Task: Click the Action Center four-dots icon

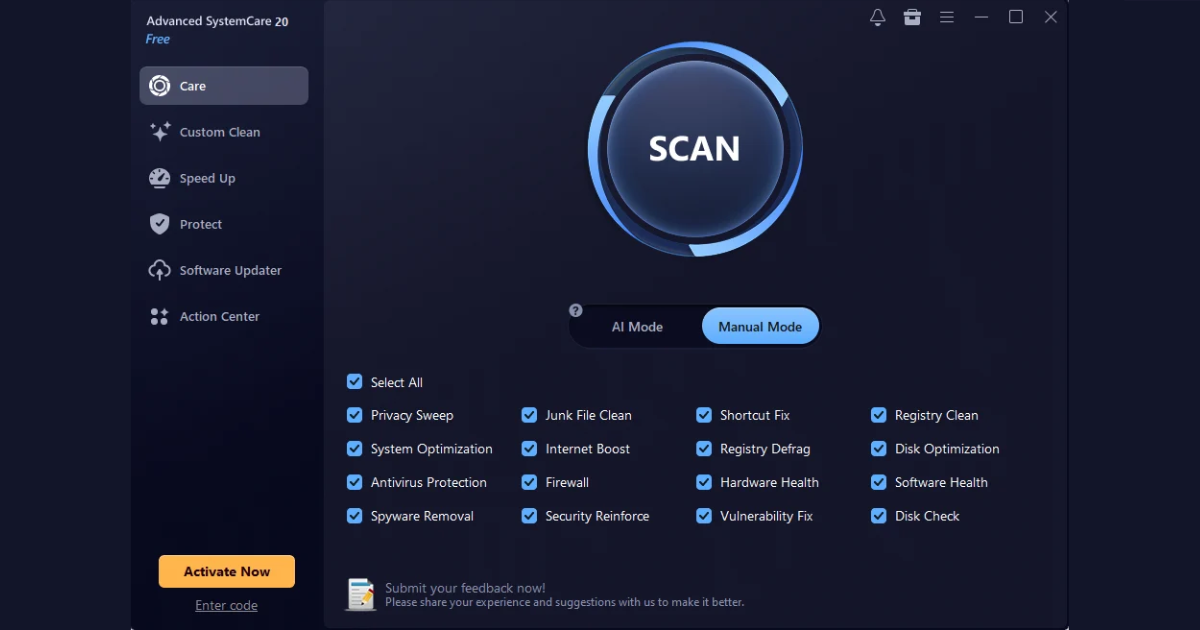Action: coord(159,316)
